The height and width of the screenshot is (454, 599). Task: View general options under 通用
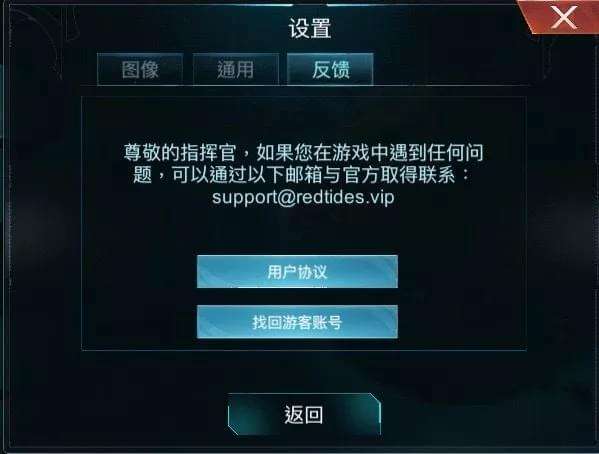tap(235, 70)
